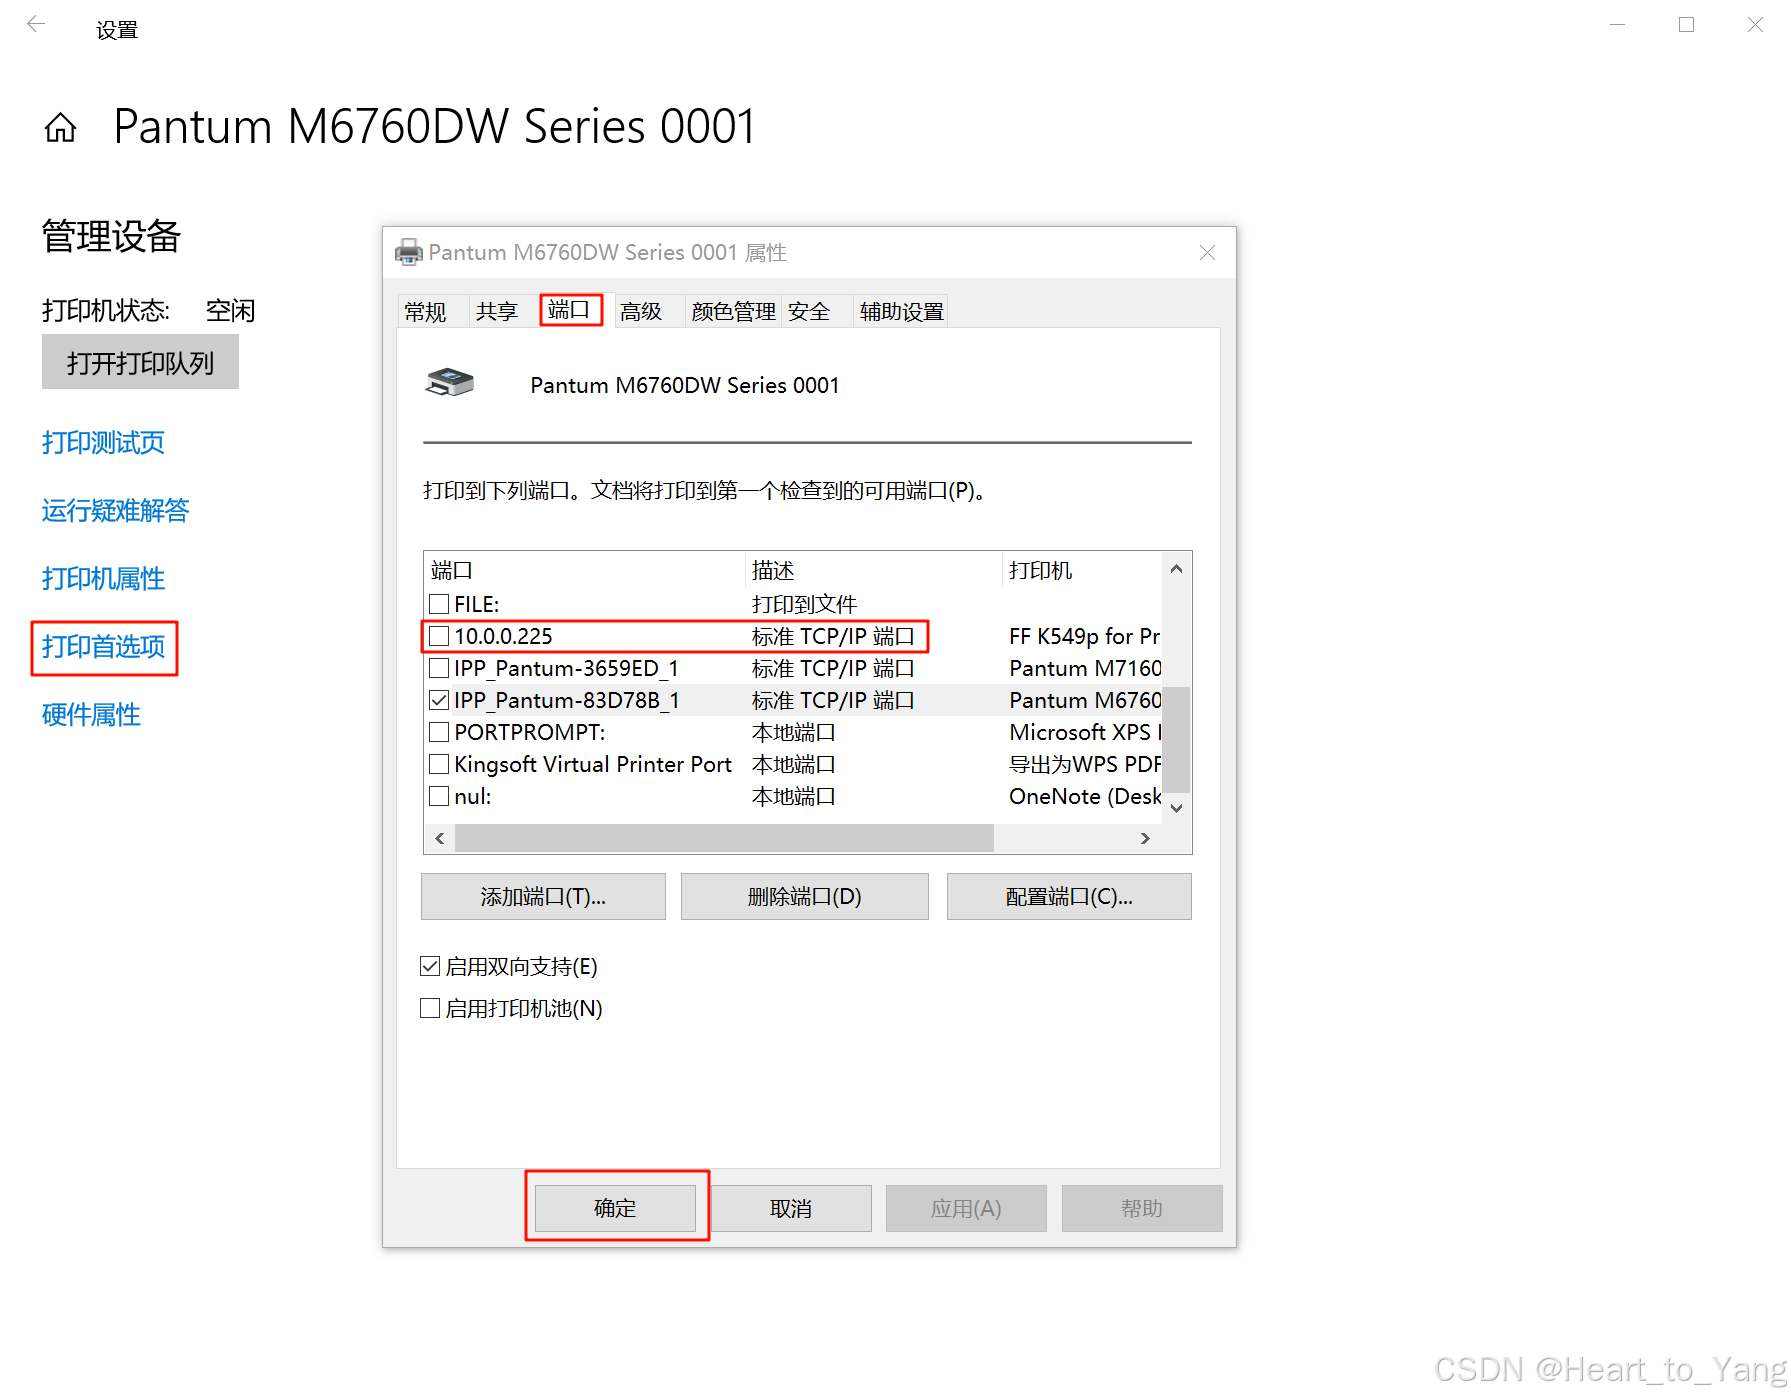Click 打印到文件 description cell
This screenshot has height=1399, width=1791.
click(x=804, y=604)
